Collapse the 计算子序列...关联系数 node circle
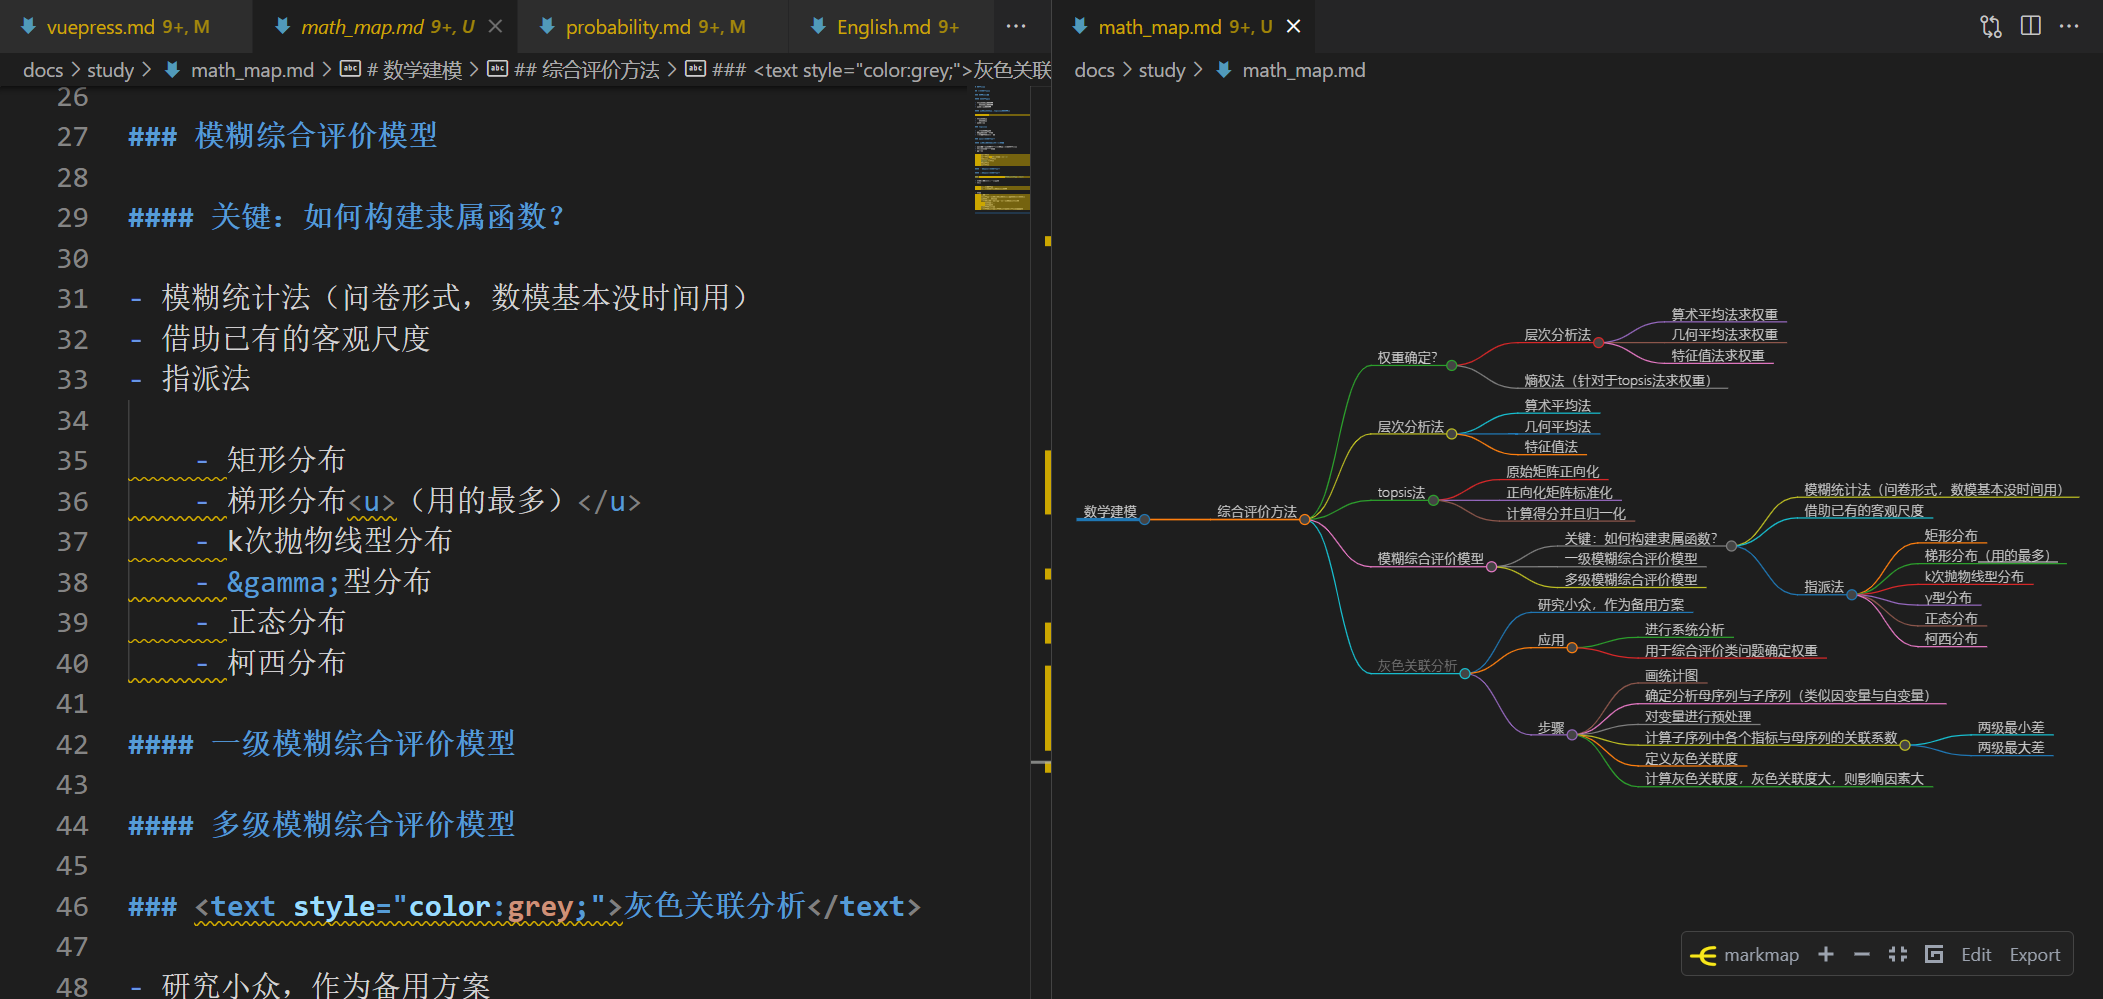2103x999 pixels. pos(1905,745)
